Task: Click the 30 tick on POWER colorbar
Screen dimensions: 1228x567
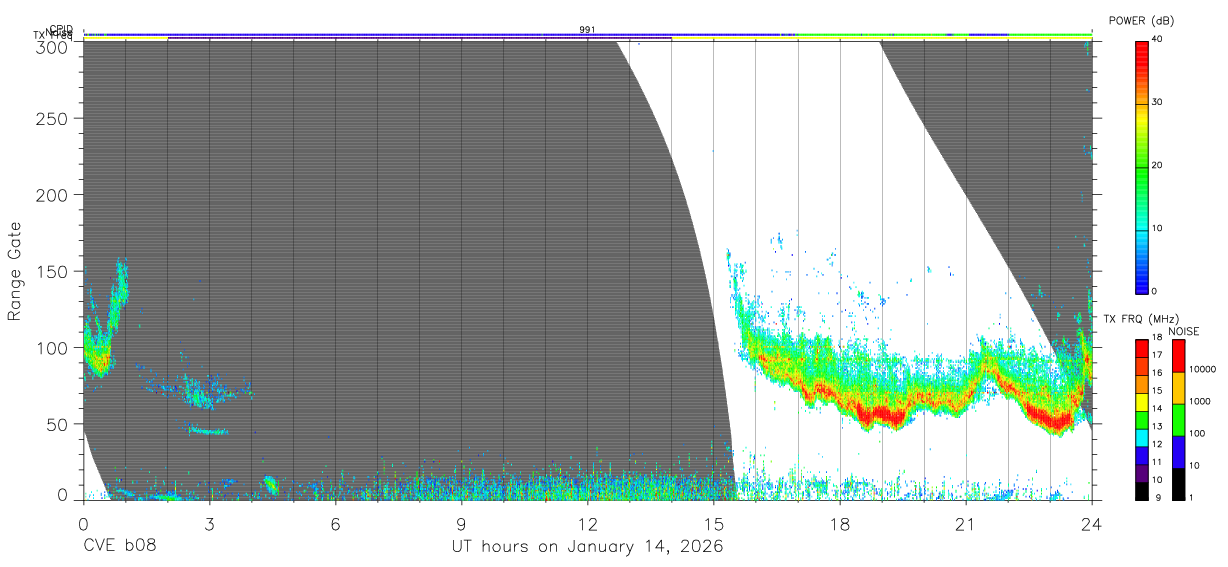Action: 1158,102
